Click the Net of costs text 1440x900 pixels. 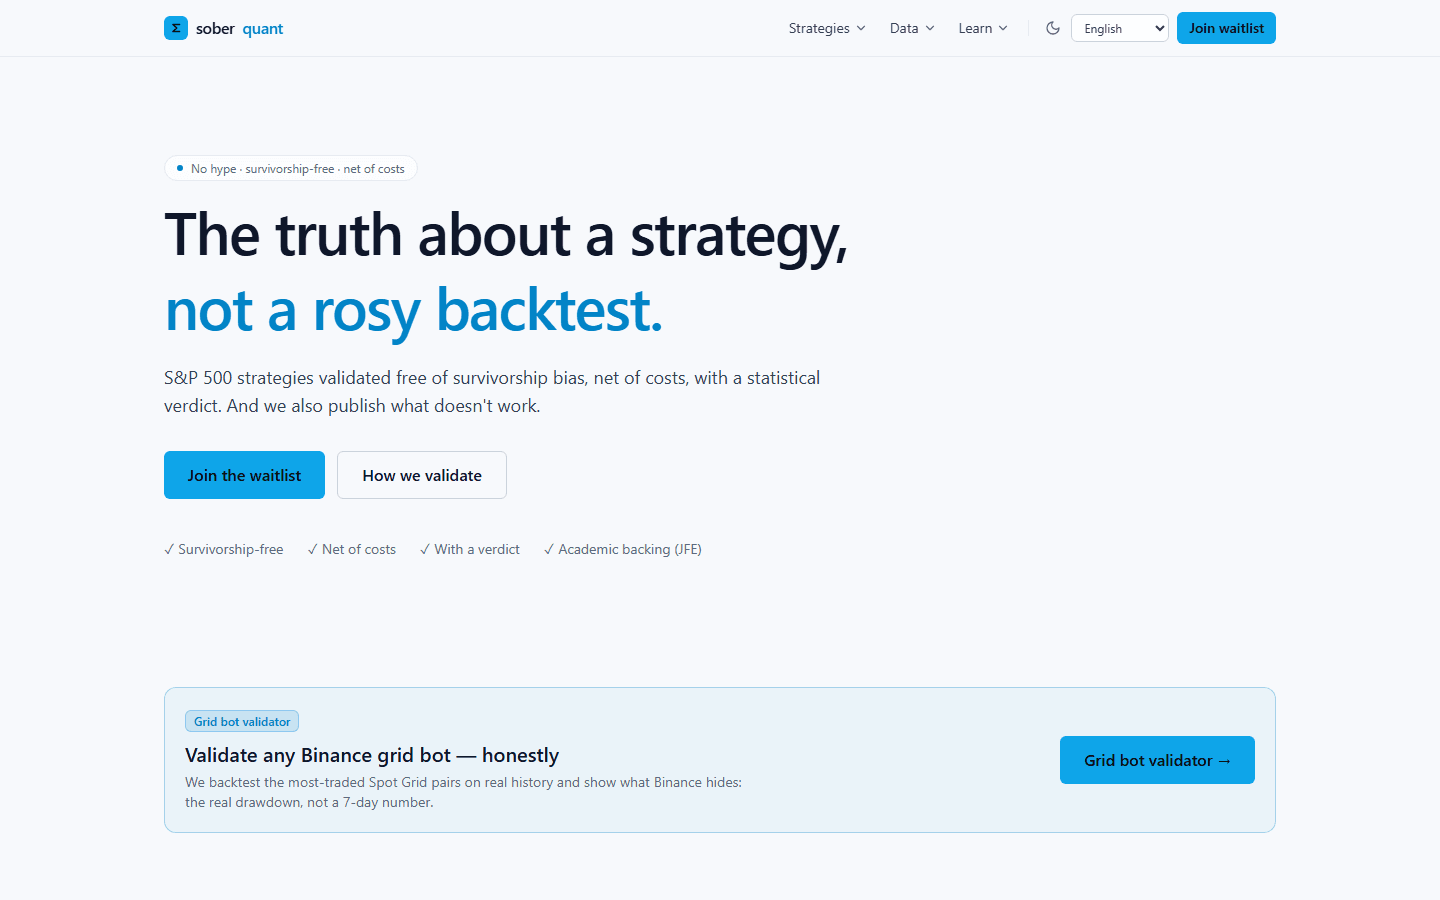click(x=352, y=549)
